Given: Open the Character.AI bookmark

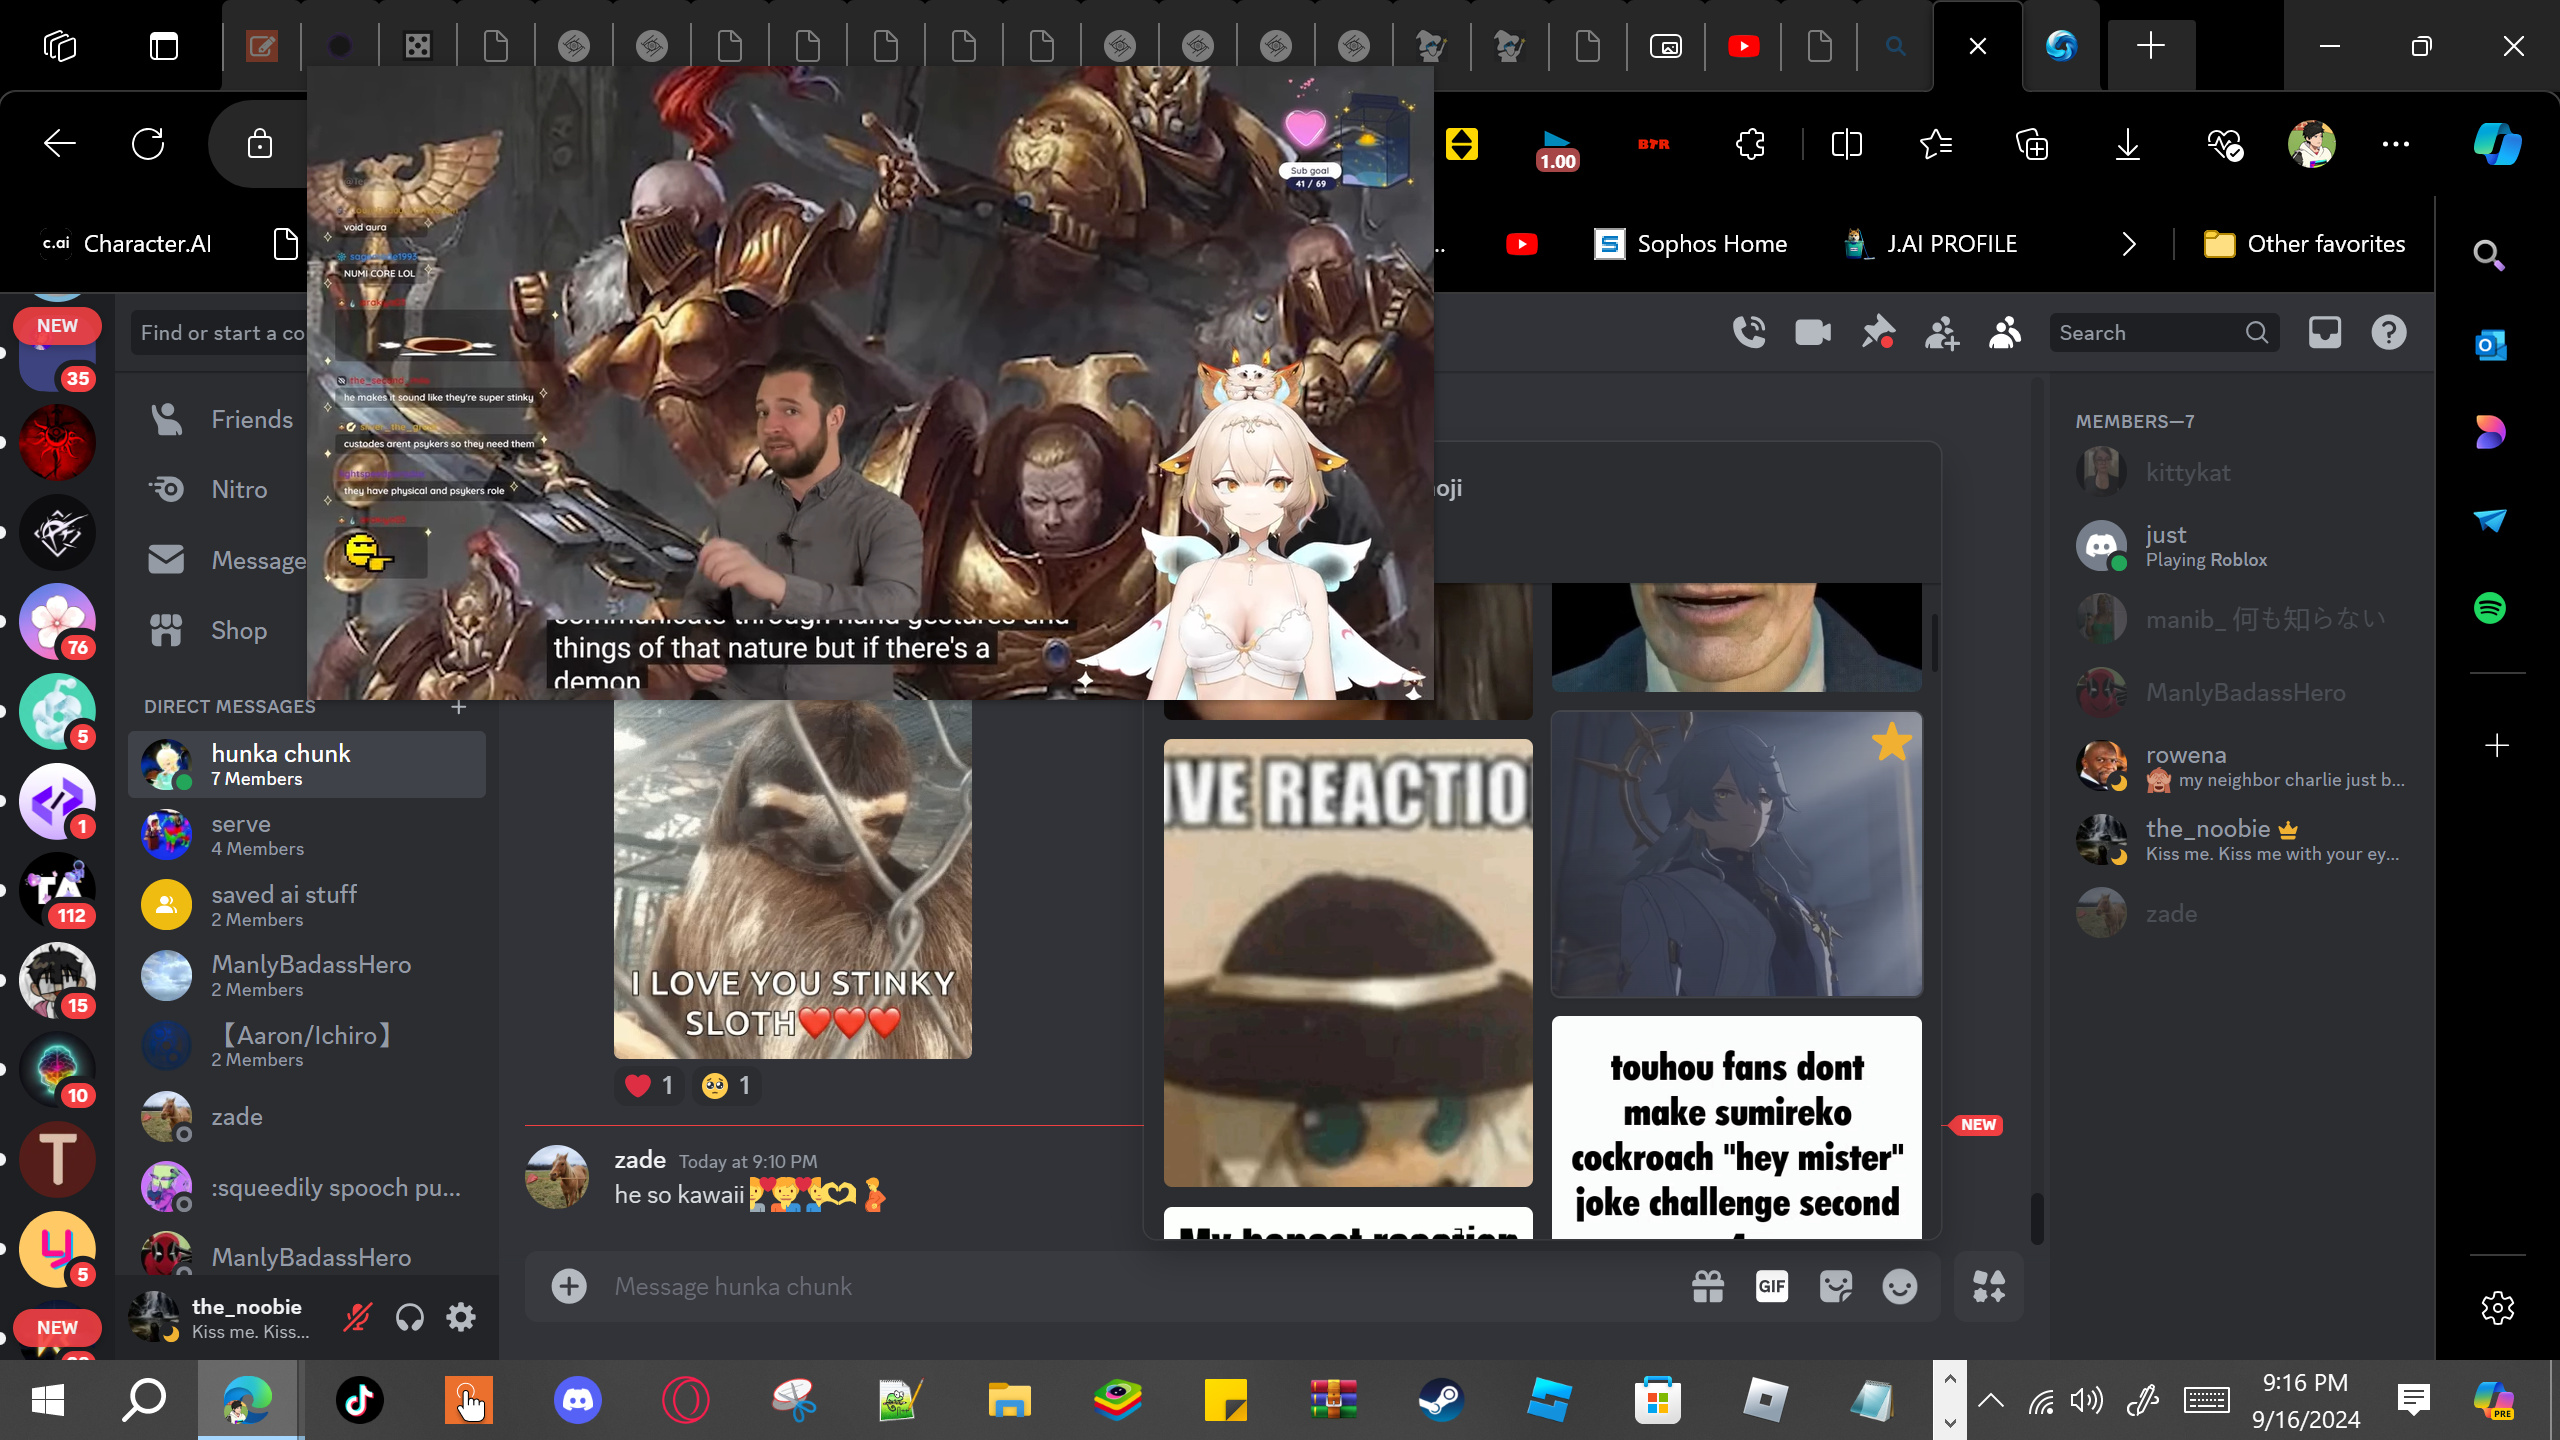Looking at the screenshot, I should pos(127,244).
